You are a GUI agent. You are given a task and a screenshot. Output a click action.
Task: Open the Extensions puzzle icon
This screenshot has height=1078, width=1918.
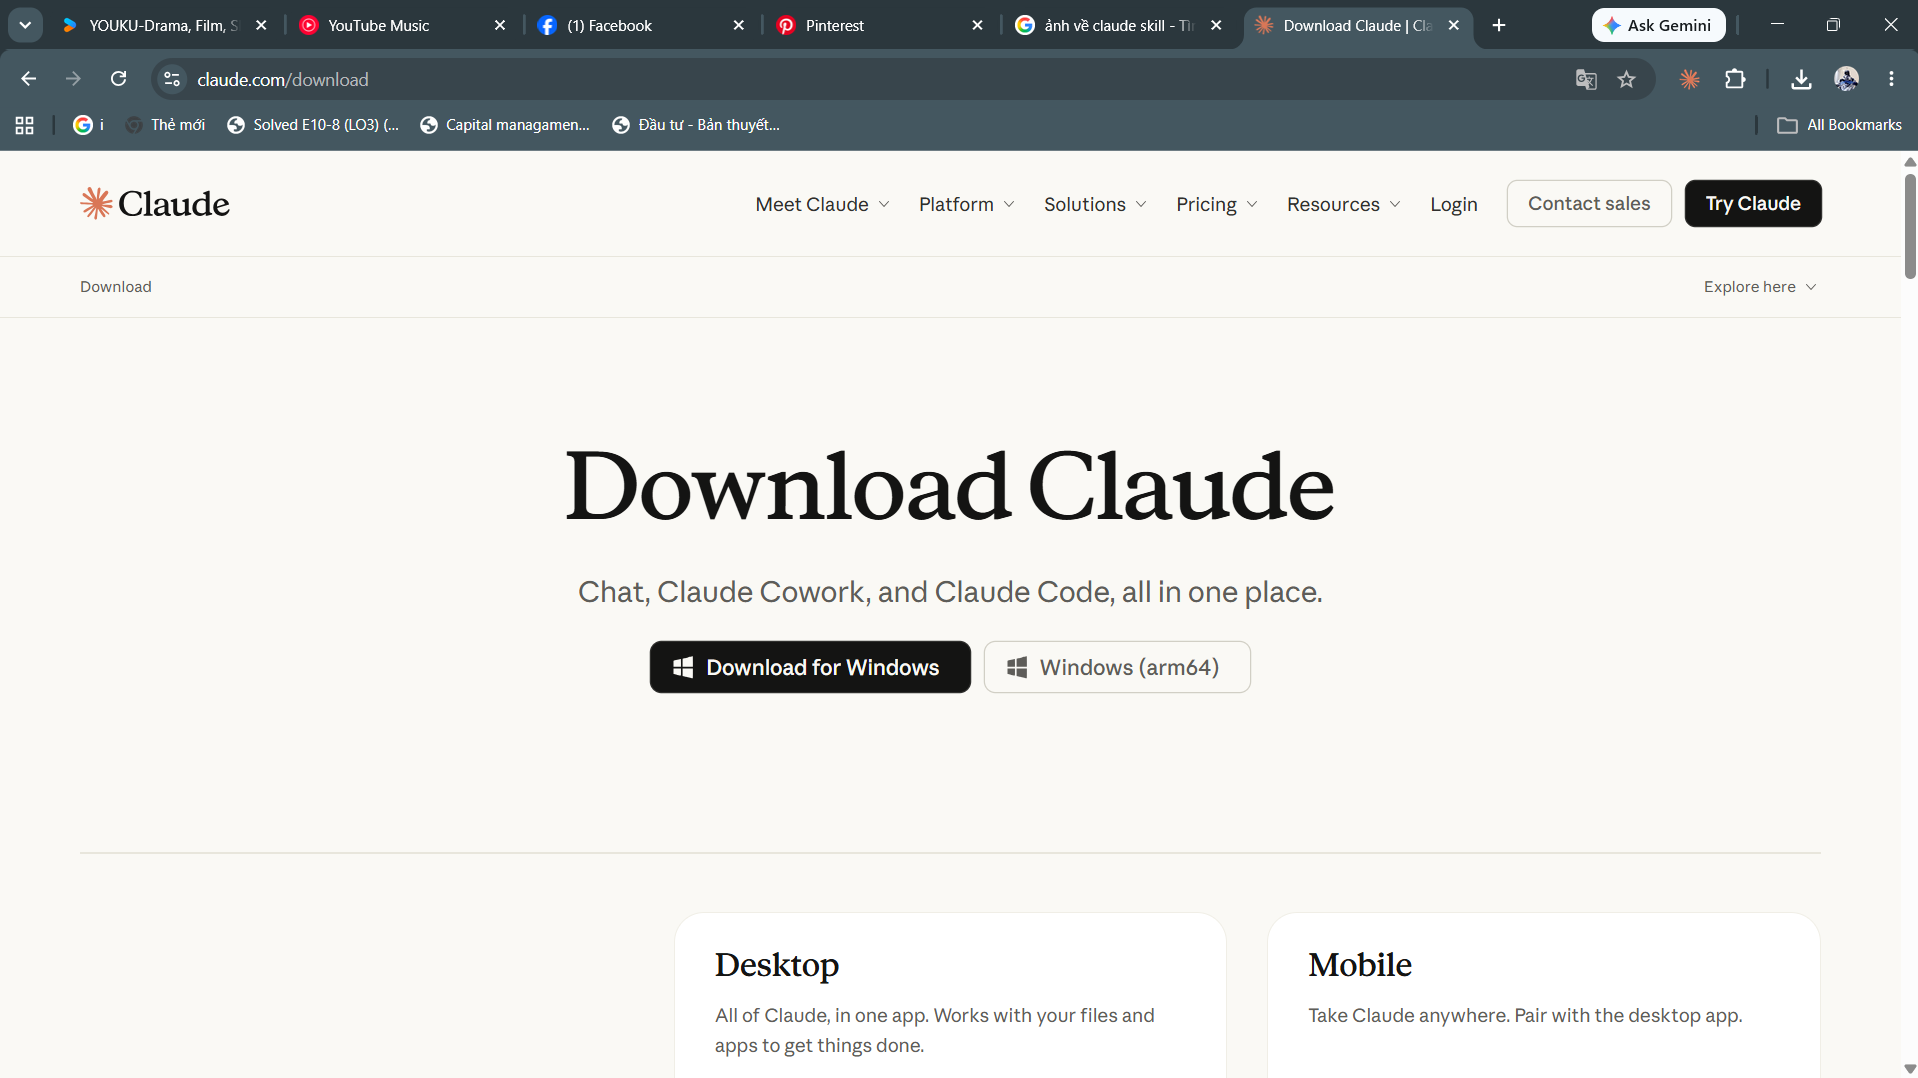tap(1735, 79)
